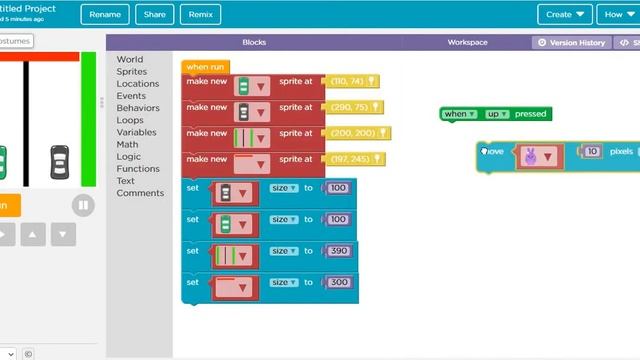Click the Share button
The image size is (640, 360).
coord(155,15)
